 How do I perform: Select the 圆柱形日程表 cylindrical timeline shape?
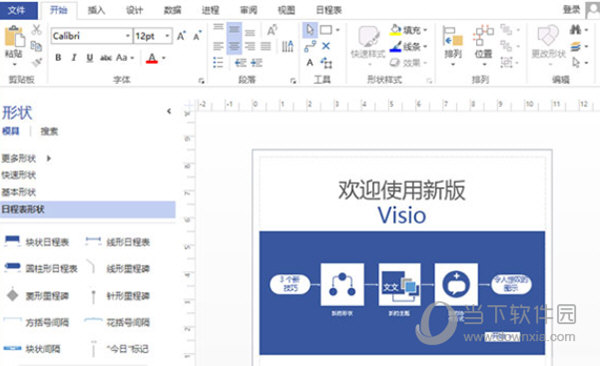pyautogui.click(x=41, y=268)
